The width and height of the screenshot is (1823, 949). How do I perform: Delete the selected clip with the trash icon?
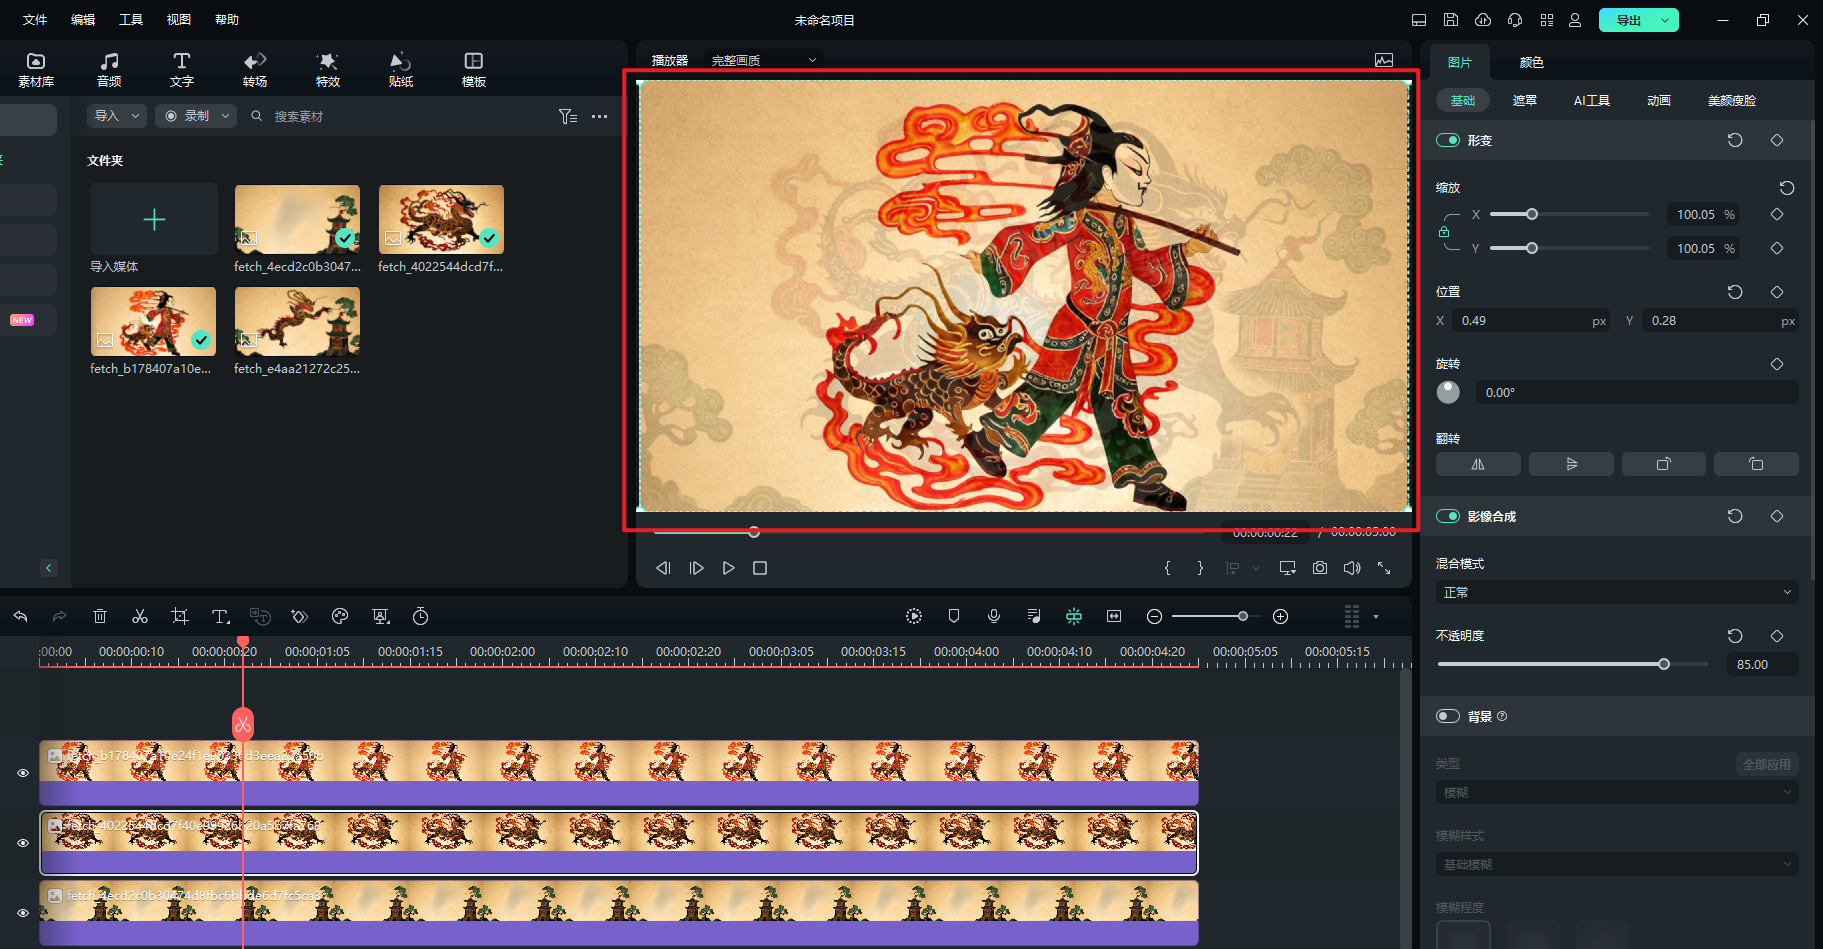pos(100,616)
